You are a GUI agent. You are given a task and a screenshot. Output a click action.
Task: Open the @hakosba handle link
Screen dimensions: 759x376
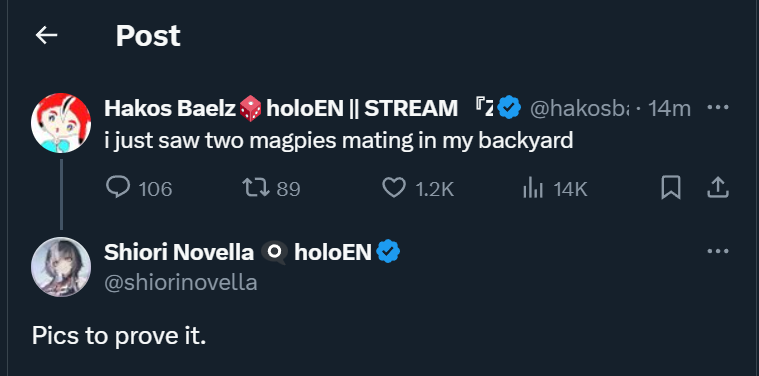pos(579,108)
